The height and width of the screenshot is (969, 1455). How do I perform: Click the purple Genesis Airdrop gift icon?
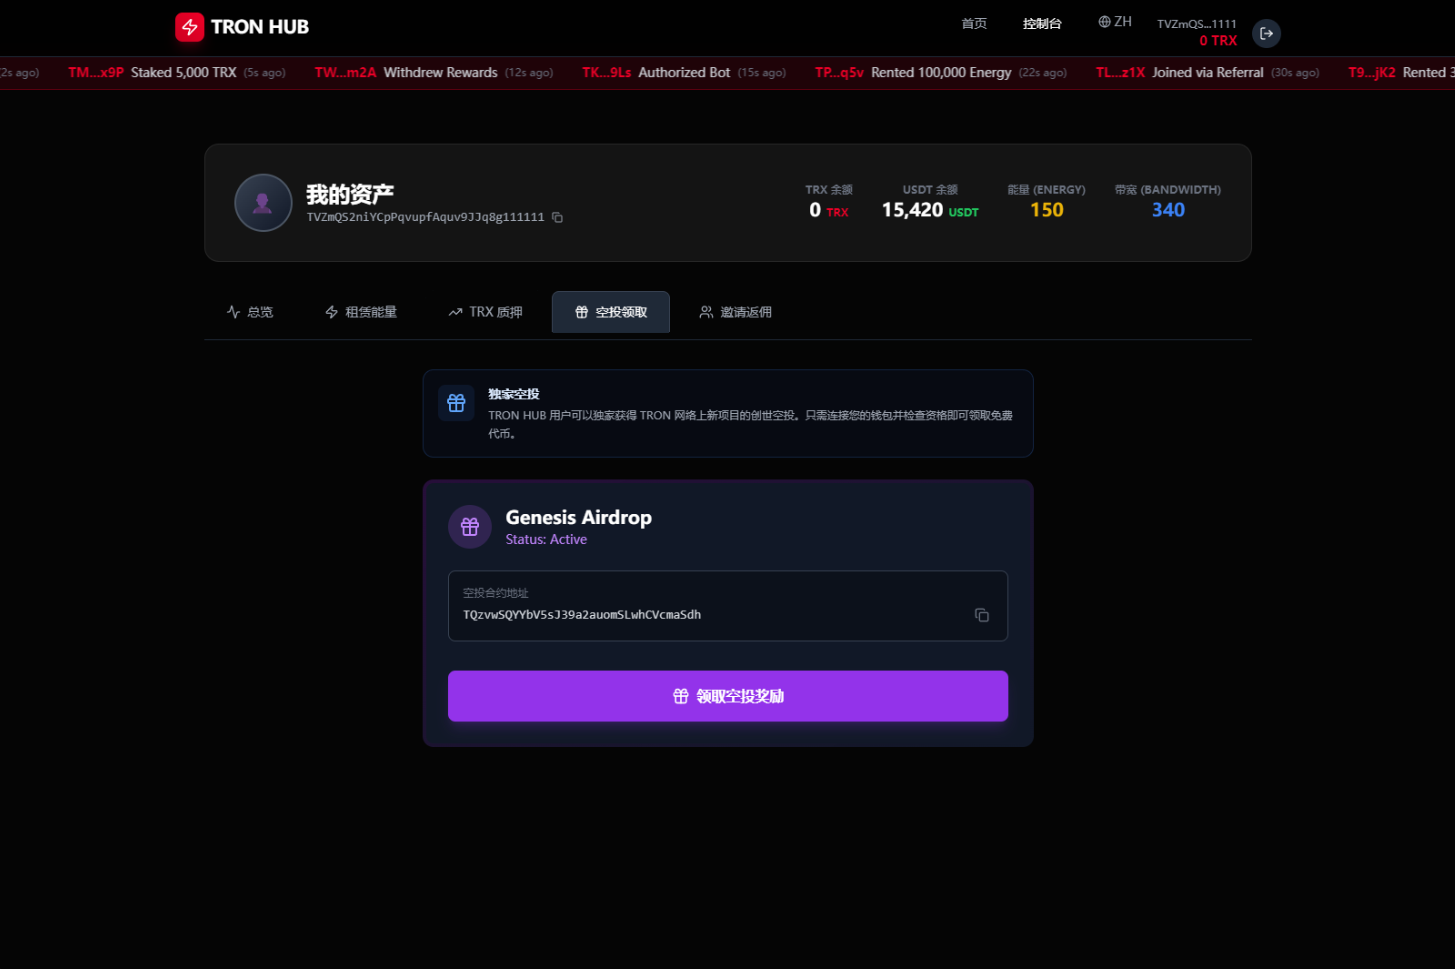pyautogui.click(x=470, y=527)
